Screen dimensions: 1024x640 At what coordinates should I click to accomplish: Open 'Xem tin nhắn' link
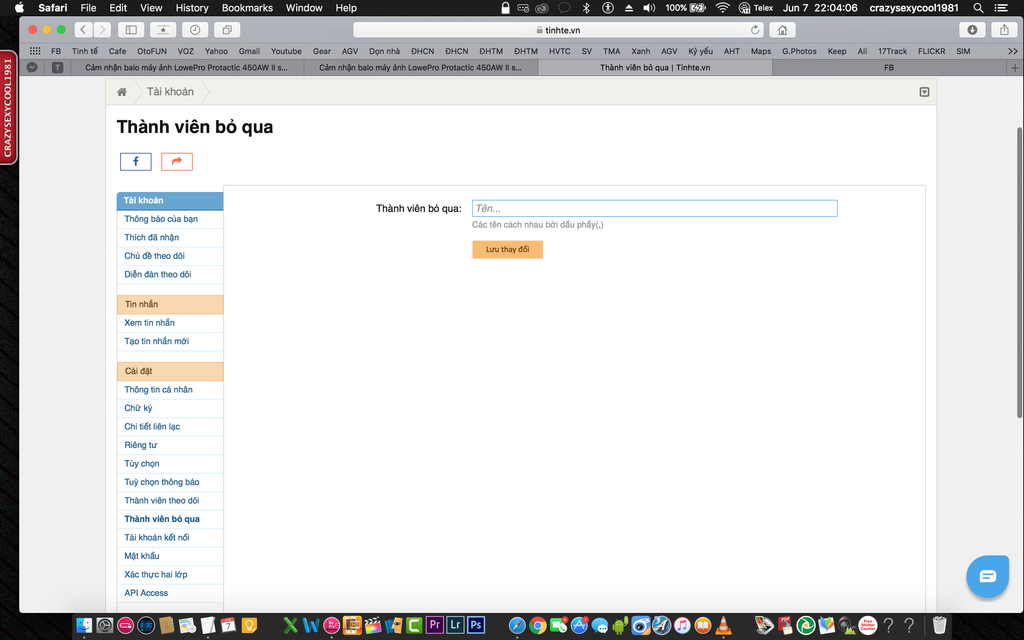pos(150,323)
